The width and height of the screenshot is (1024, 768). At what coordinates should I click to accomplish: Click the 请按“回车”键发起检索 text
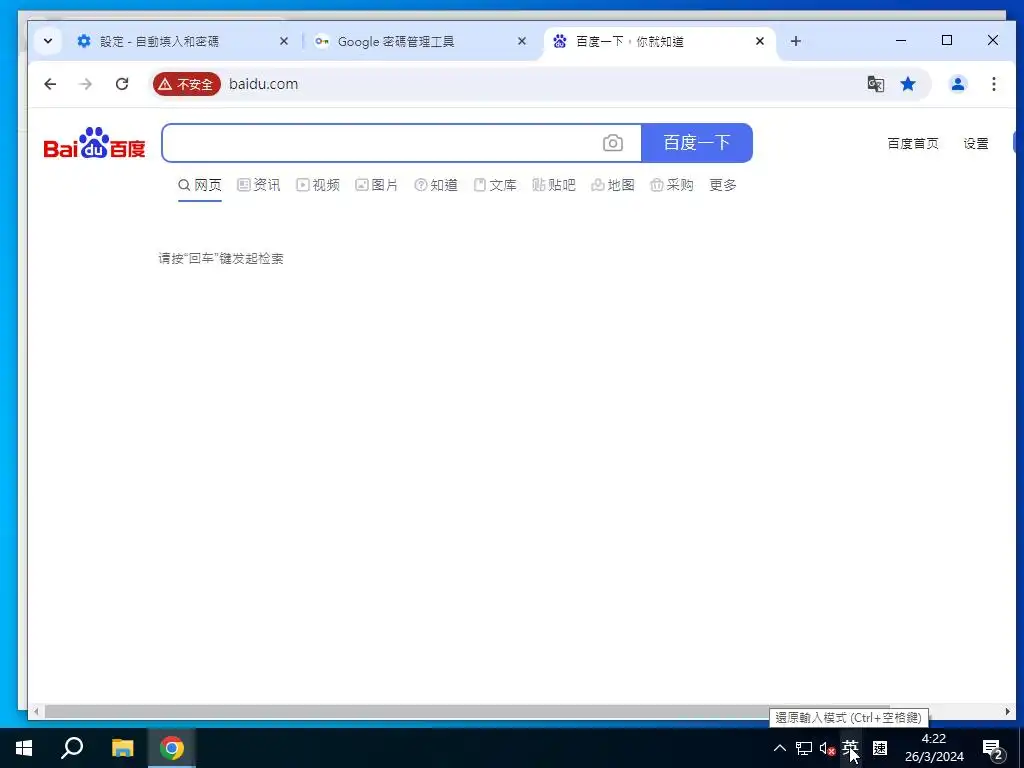(221, 259)
